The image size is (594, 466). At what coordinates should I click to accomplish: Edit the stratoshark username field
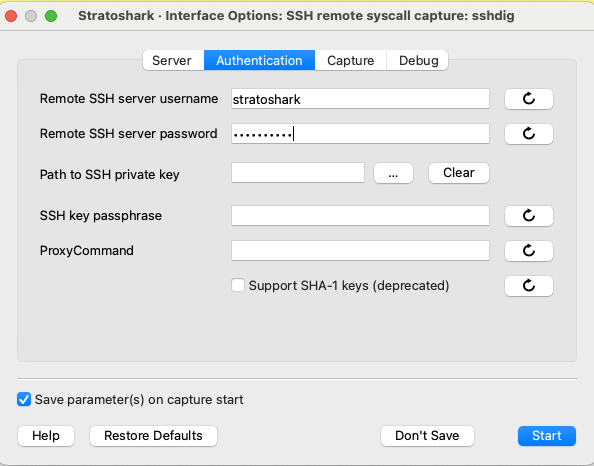tap(360, 99)
